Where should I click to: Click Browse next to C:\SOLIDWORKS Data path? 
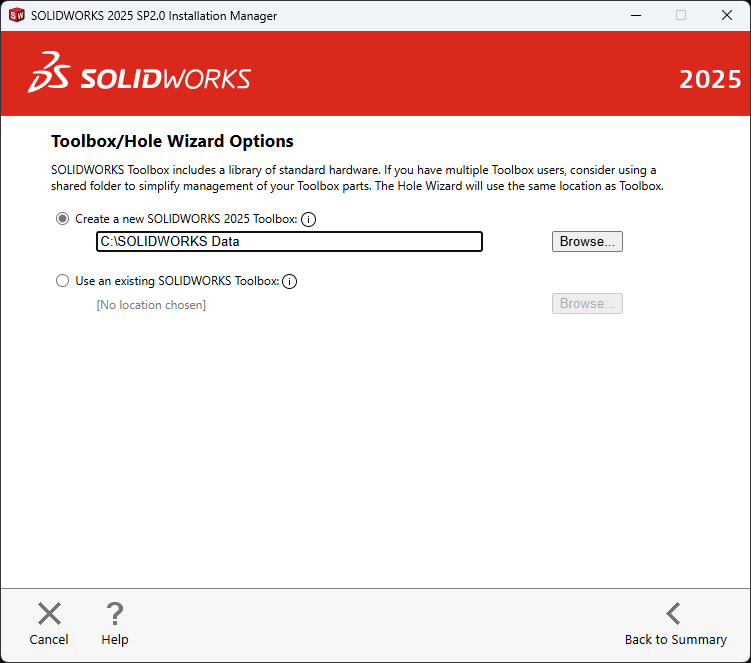tap(587, 242)
